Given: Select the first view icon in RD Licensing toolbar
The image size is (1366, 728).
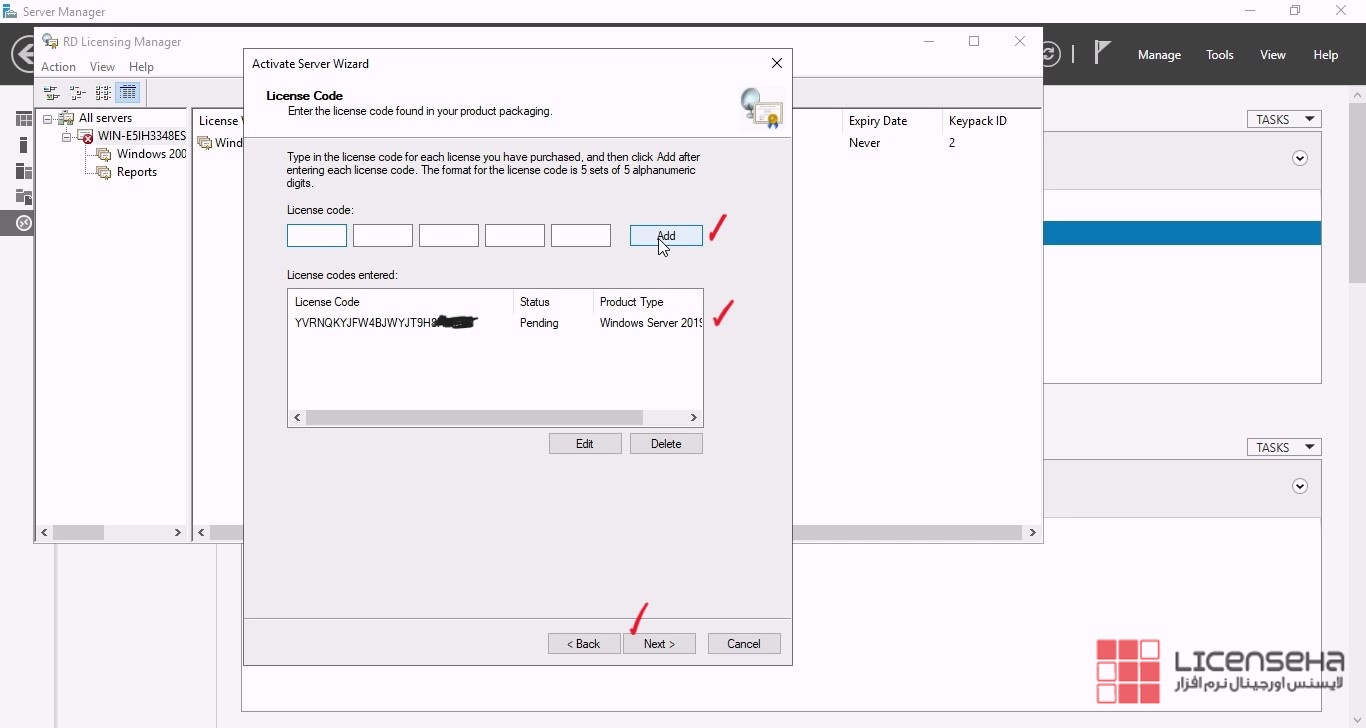Looking at the screenshot, I should [51, 93].
